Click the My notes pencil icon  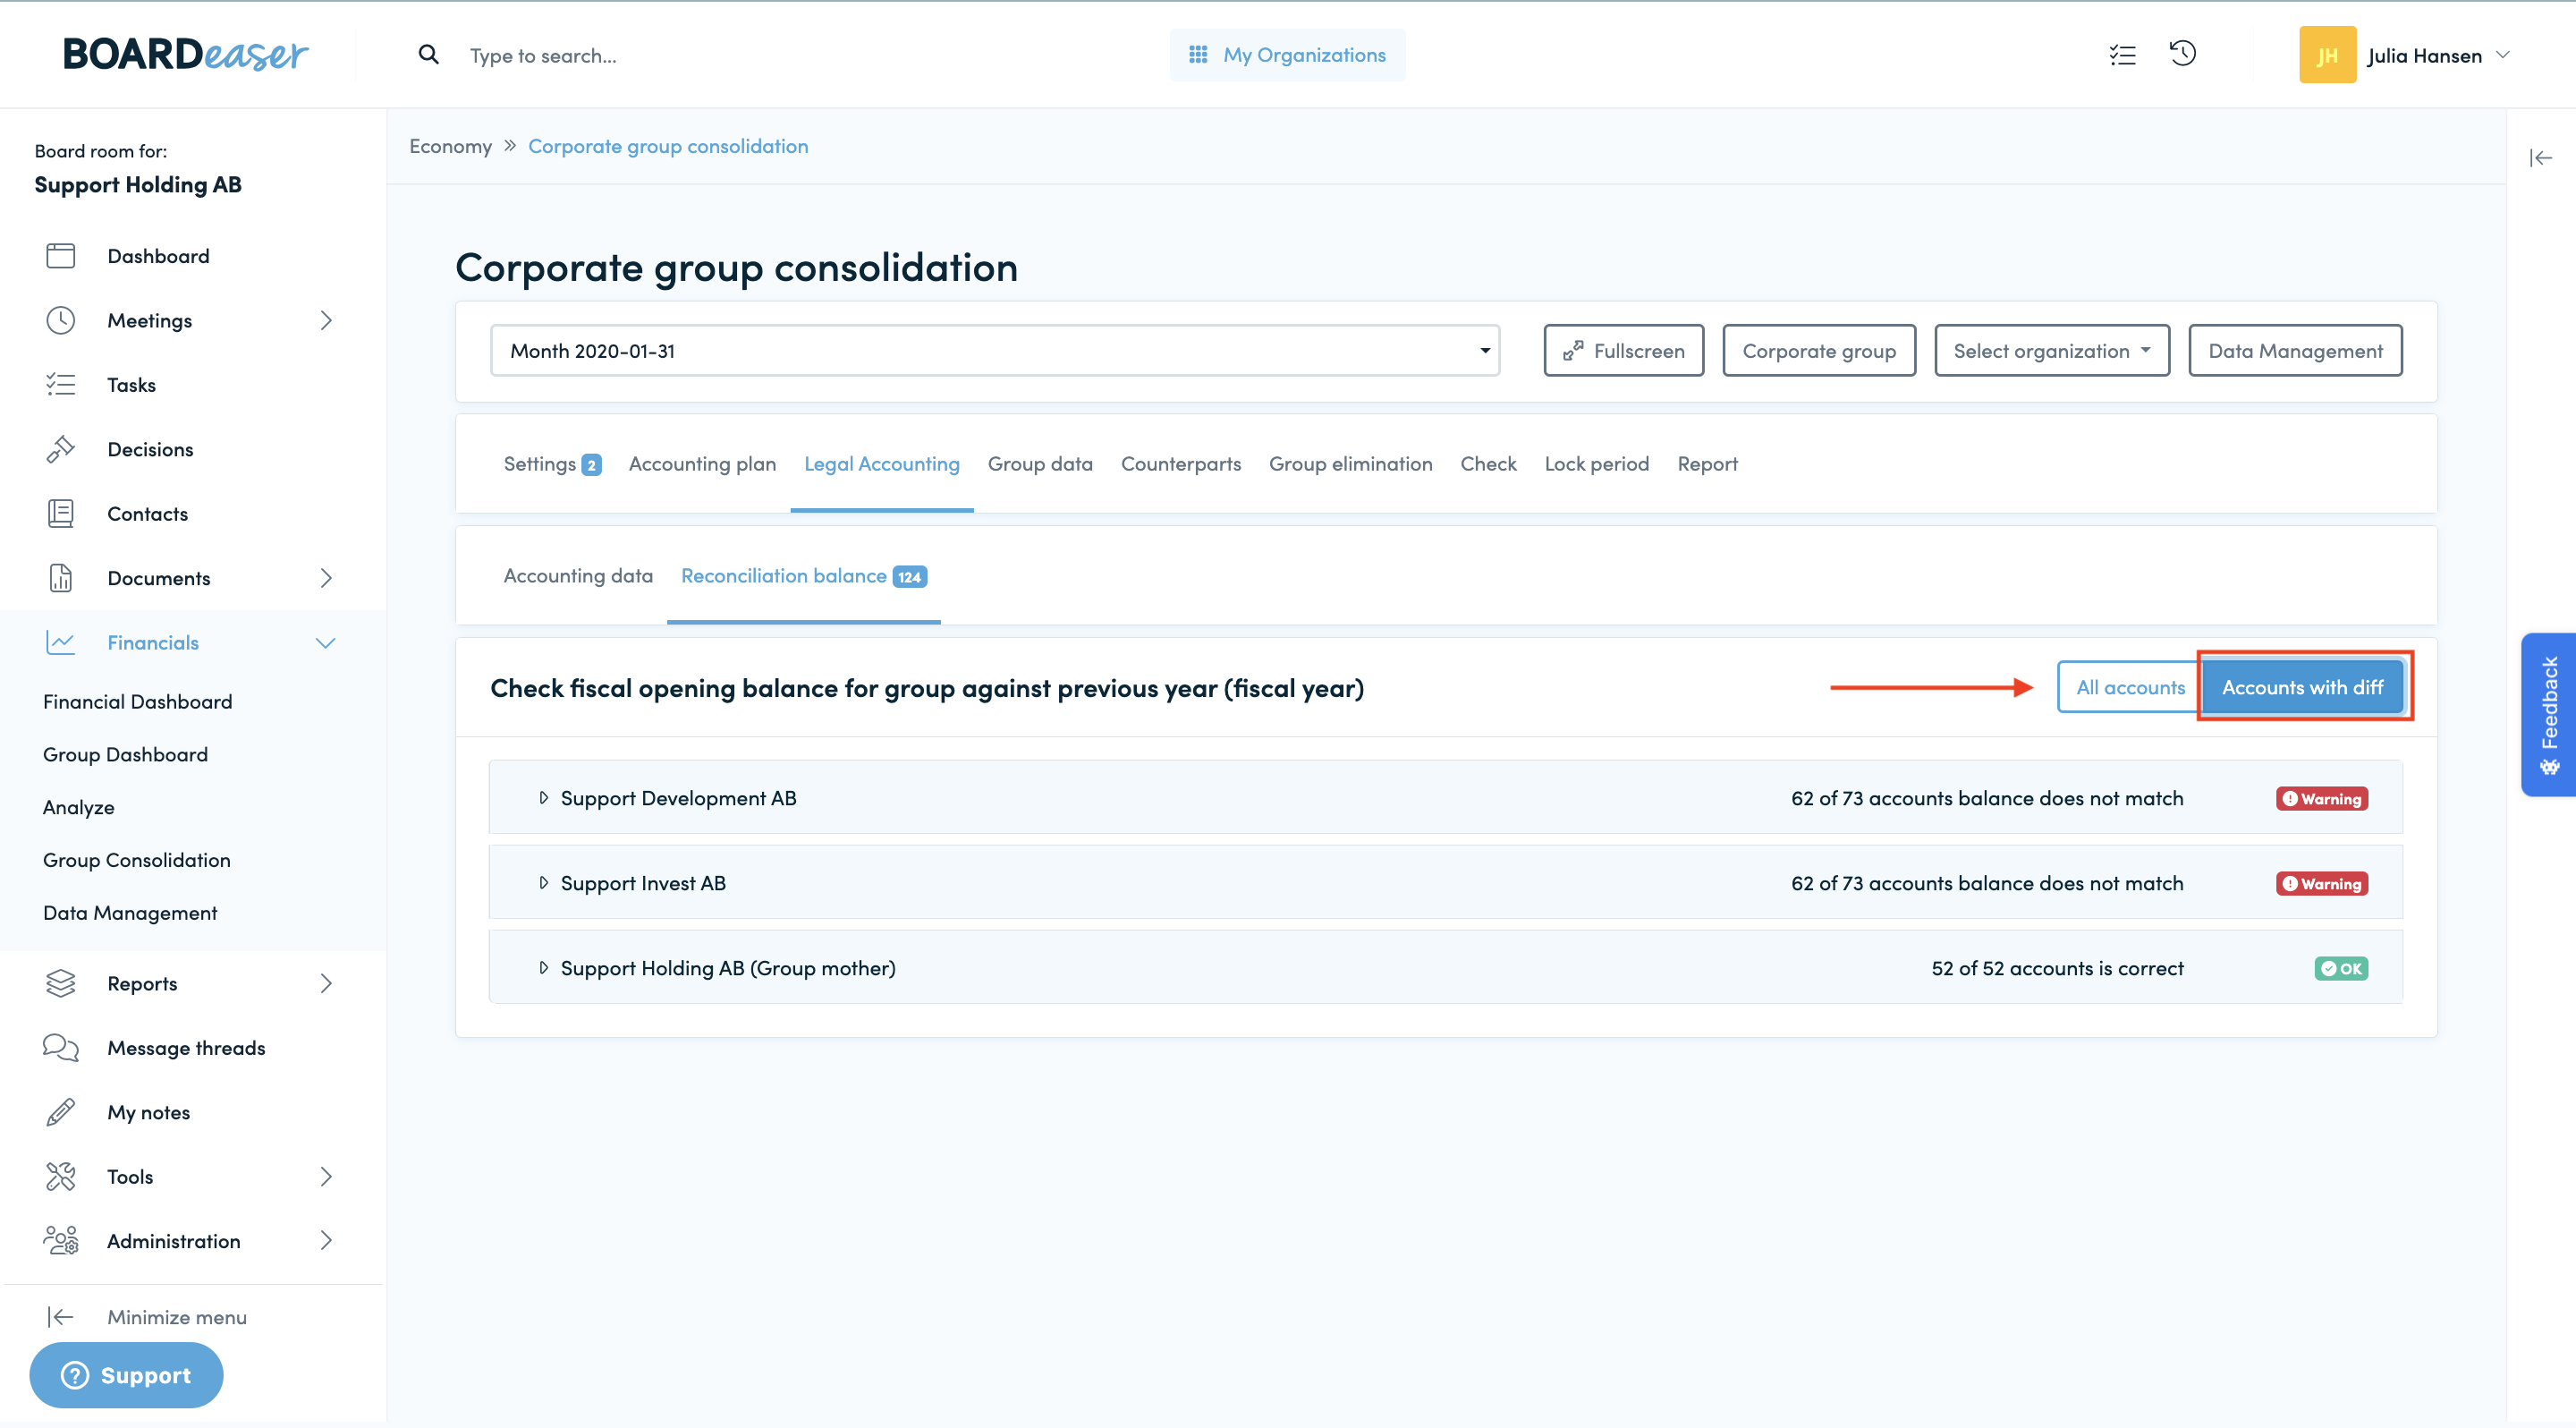click(x=60, y=1112)
